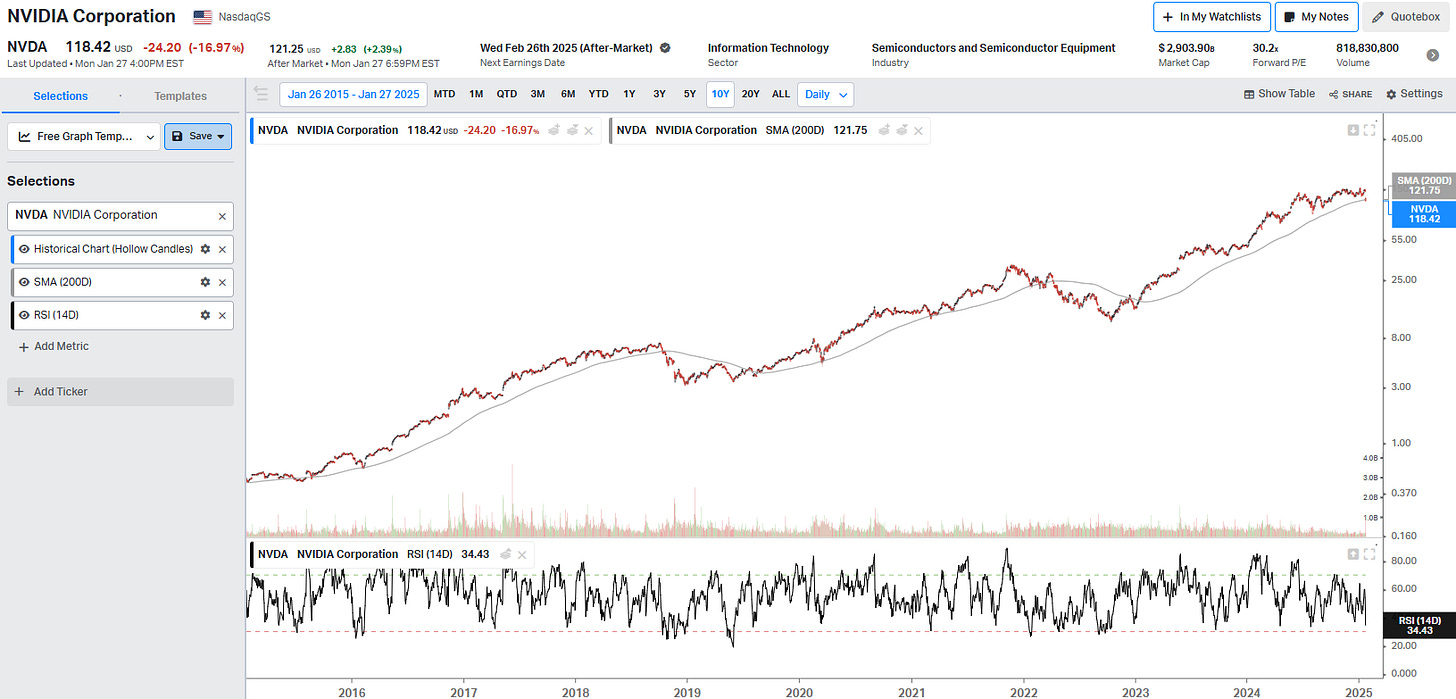Click Add Metric
The image size is (1456, 699).
point(54,346)
